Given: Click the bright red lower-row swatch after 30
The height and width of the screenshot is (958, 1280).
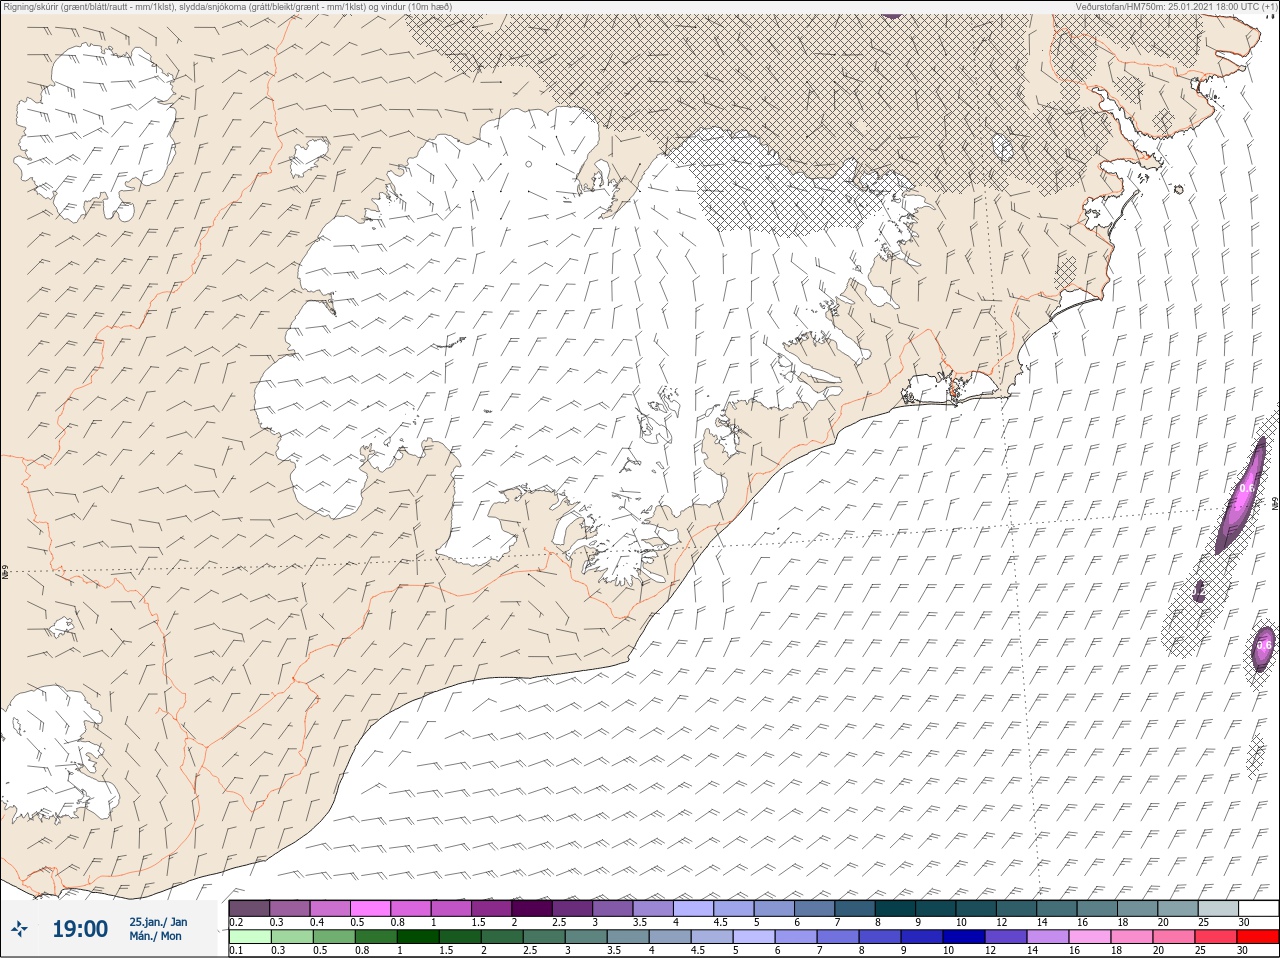Looking at the screenshot, I should pos(1259,937).
